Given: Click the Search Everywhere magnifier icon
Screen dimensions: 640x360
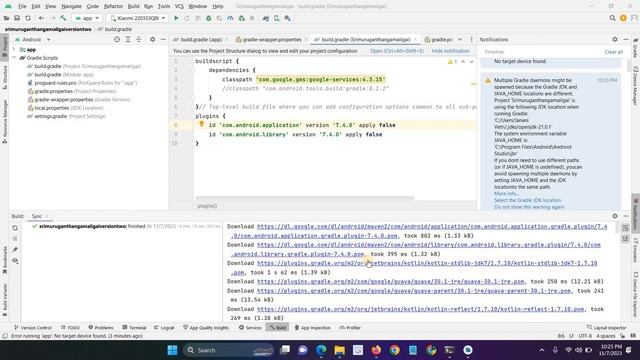Looking at the screenshot, I should pyautogui.click(x=612, y=18).
